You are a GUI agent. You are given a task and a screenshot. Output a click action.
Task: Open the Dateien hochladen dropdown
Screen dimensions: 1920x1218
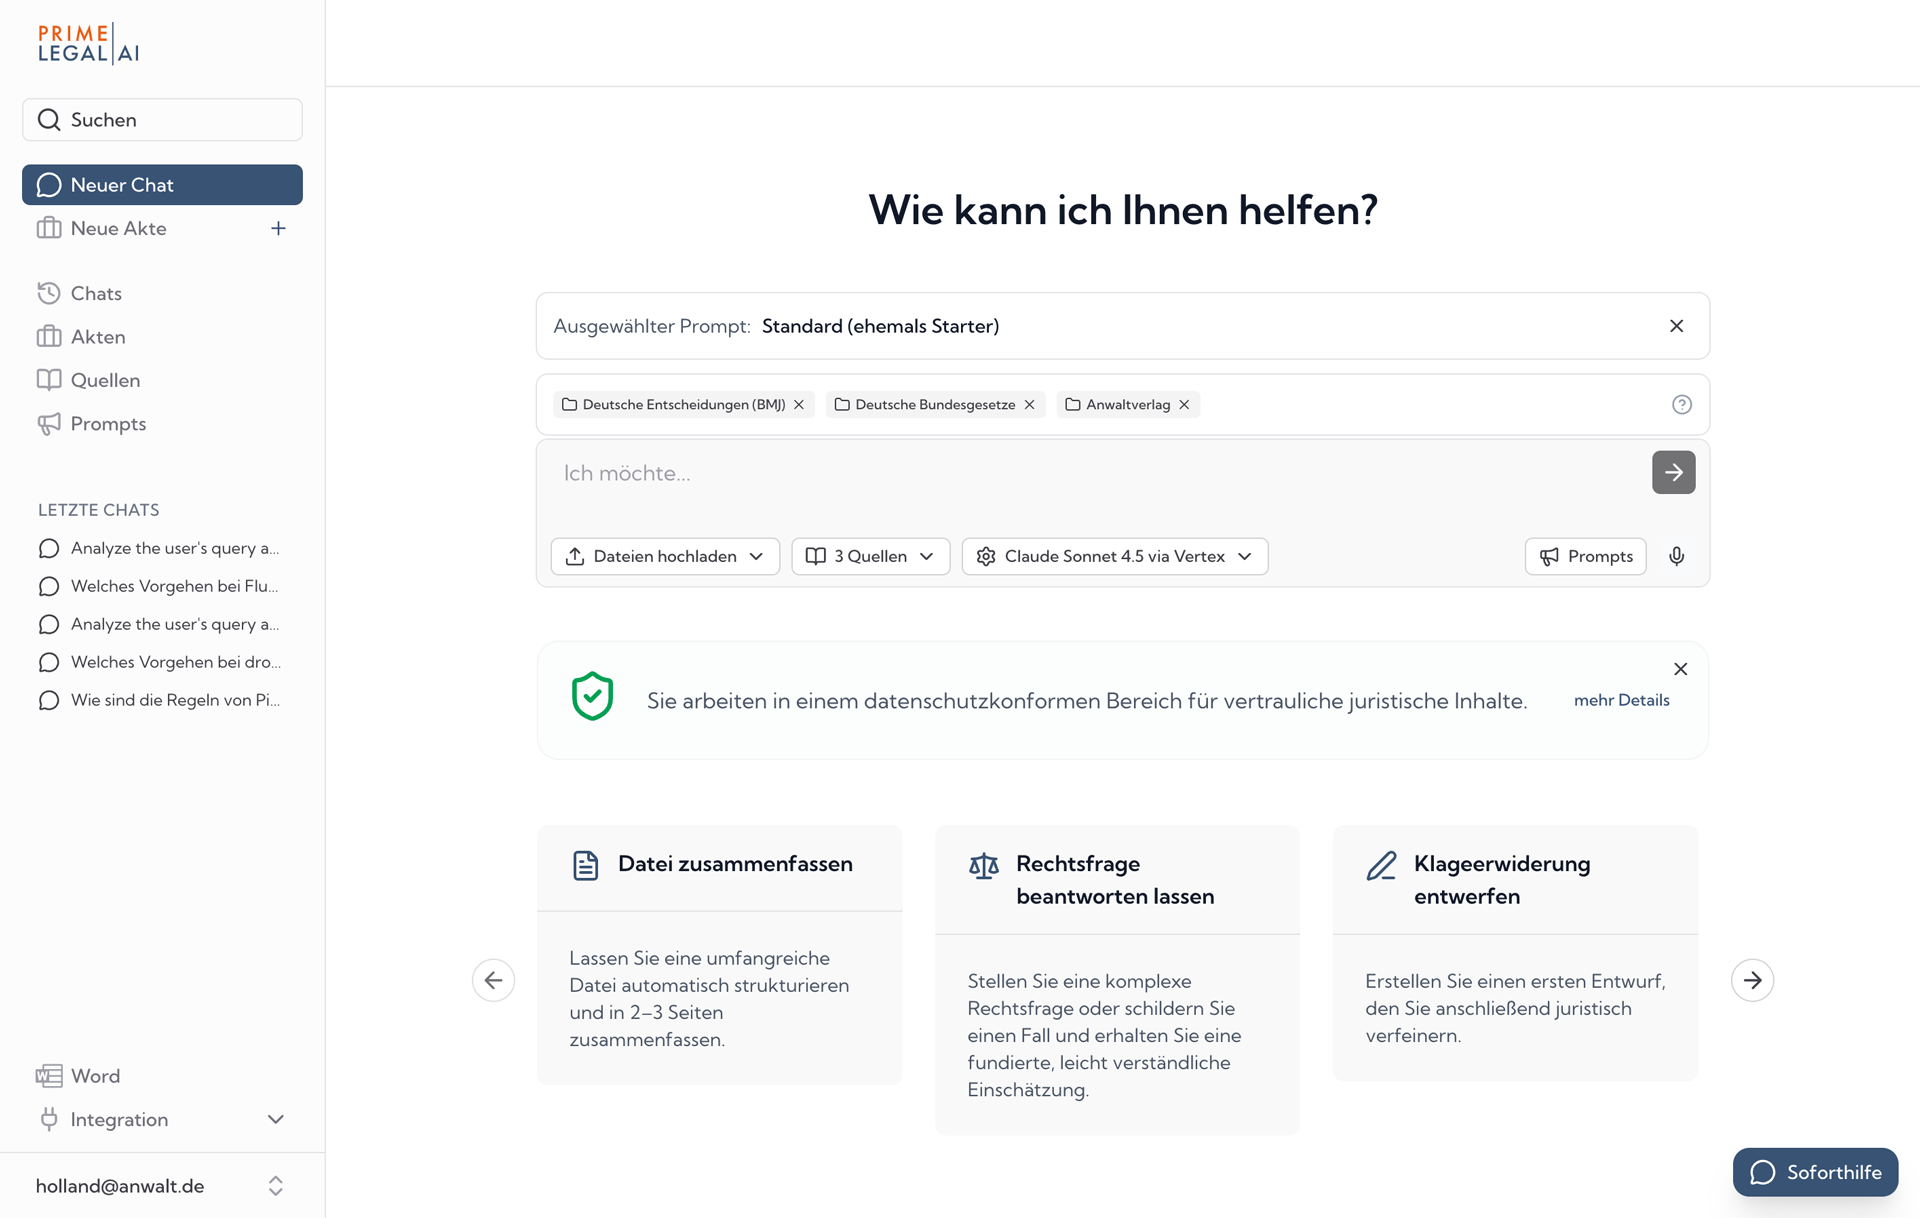pyautogui.click(x=665, y=556)
